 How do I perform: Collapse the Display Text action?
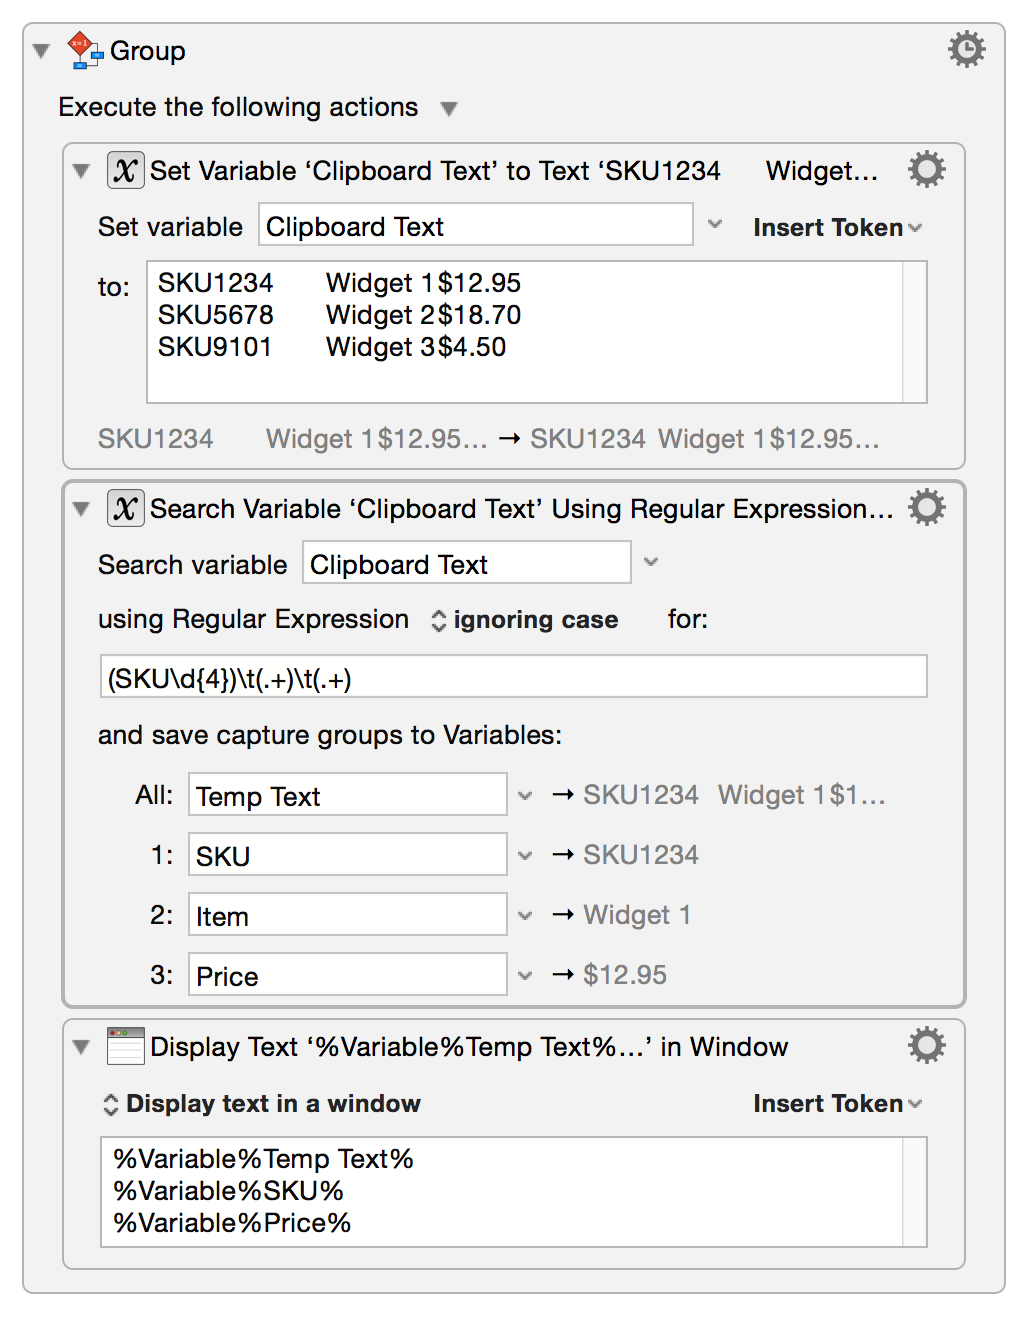81,1047
